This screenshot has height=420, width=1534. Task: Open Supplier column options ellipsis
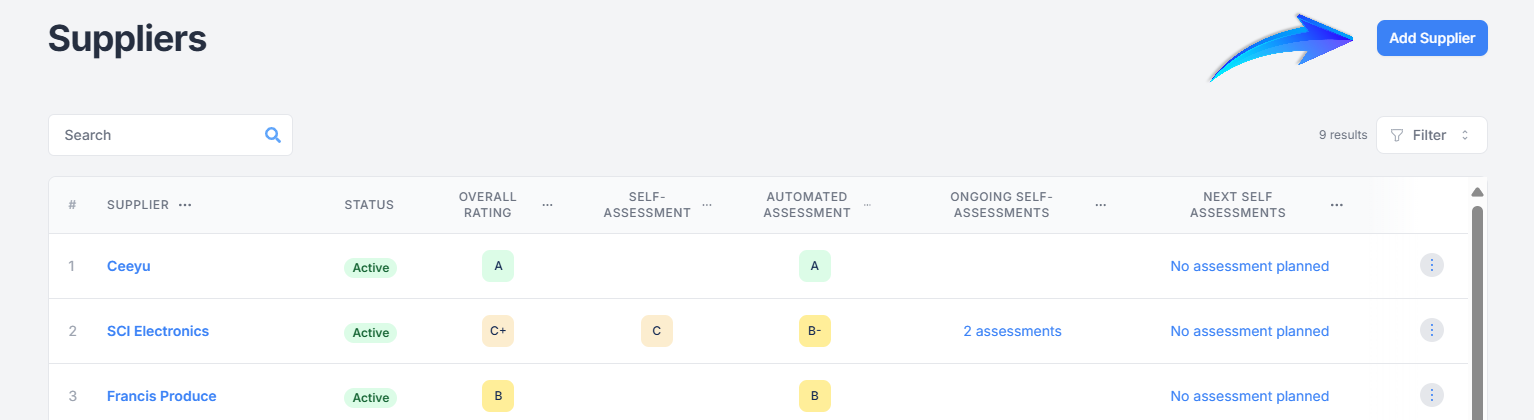[x=185, y=205]
